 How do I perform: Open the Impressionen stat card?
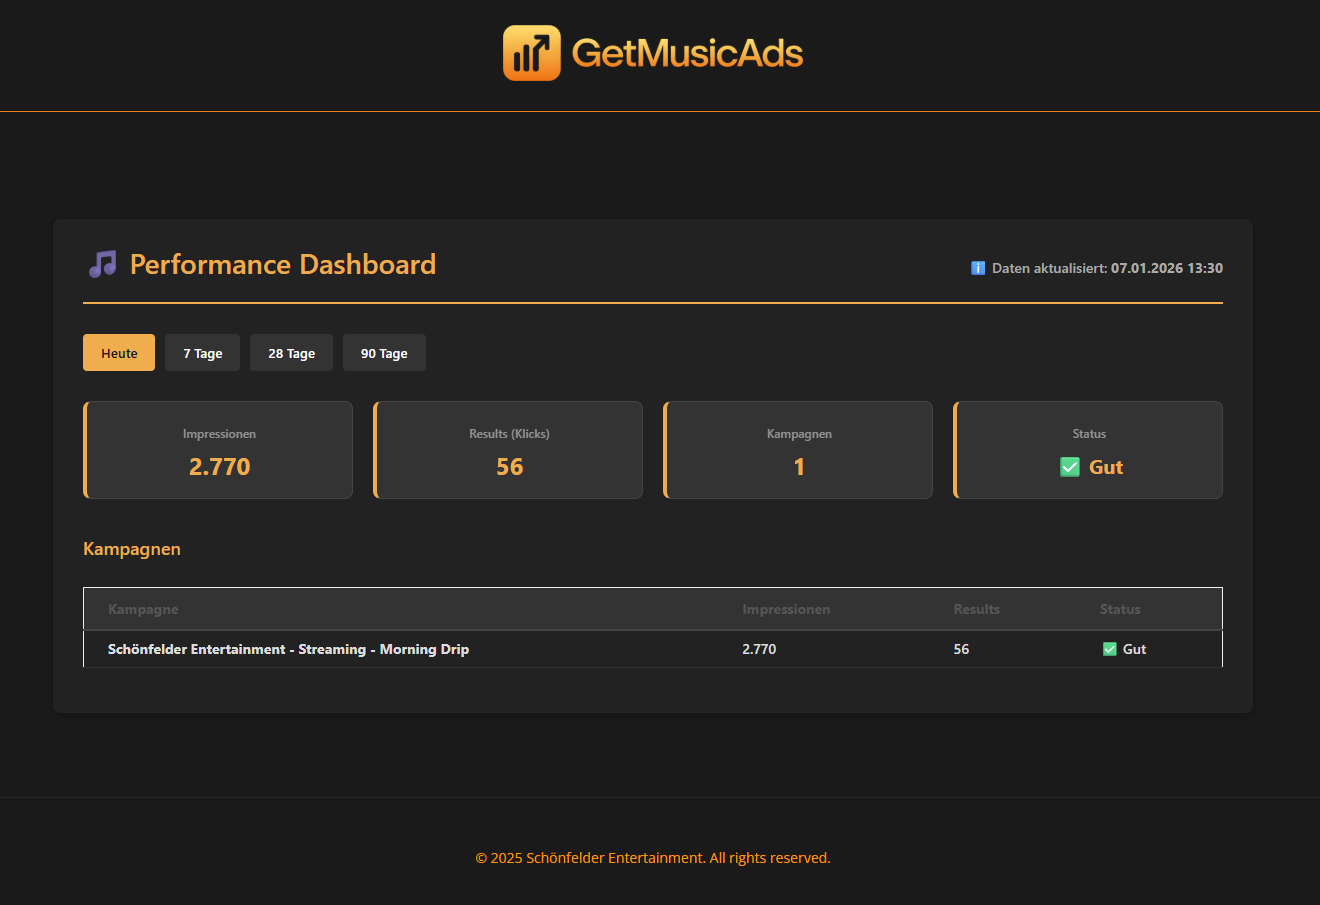[x=218, y=450]
